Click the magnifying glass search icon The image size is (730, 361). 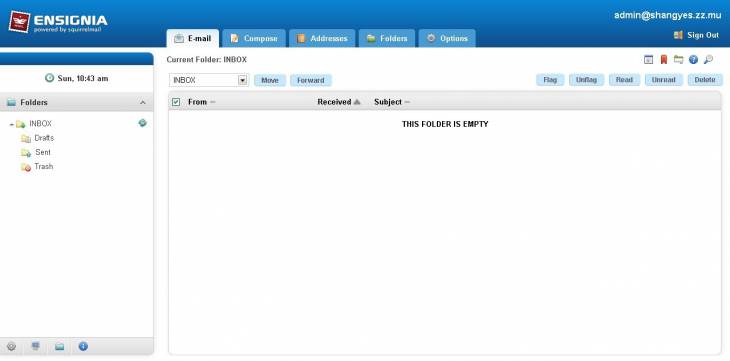click(708, 60)
